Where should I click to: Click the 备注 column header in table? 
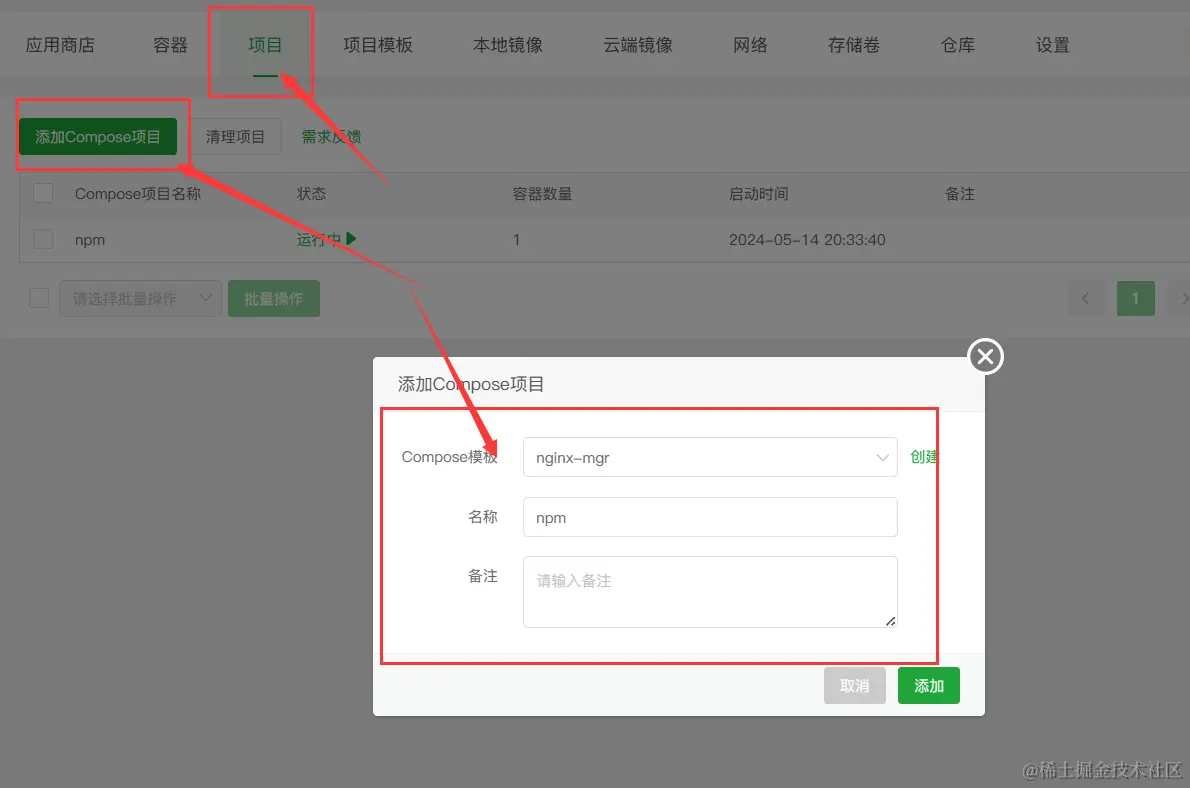click(959, 194)
